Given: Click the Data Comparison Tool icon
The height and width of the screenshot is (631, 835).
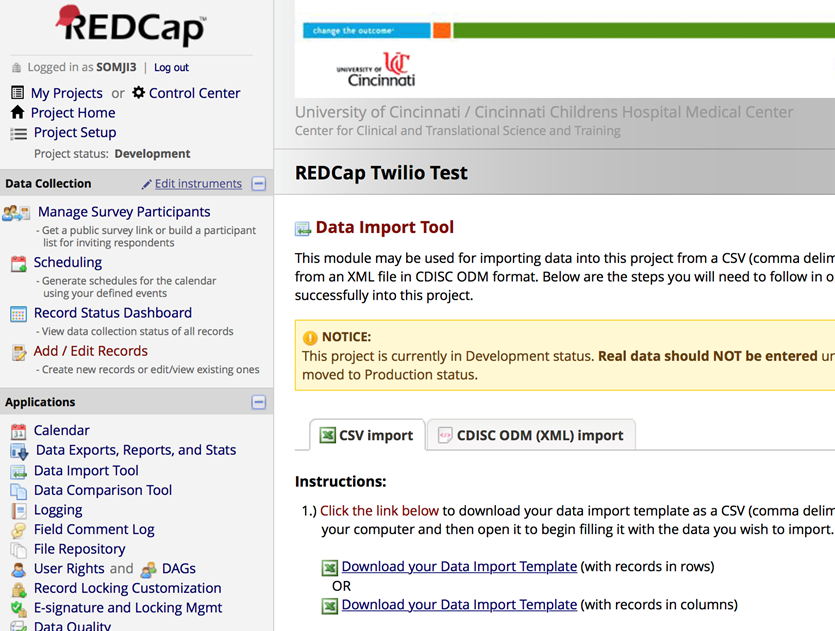Looking at the screenshot, I should click(18, 491).
